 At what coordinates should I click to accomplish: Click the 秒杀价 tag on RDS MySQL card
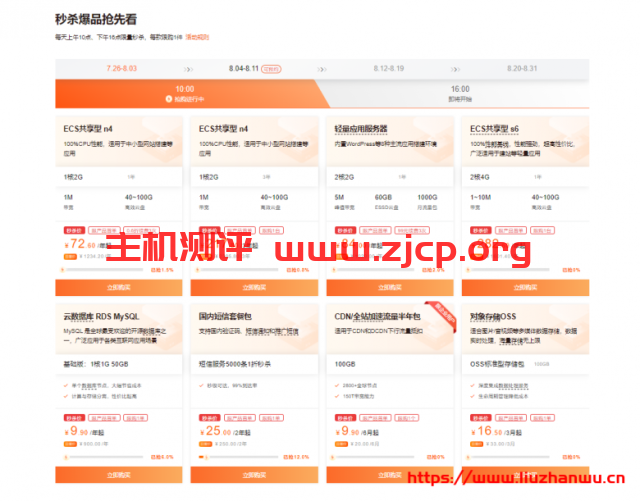click(74, 418)
